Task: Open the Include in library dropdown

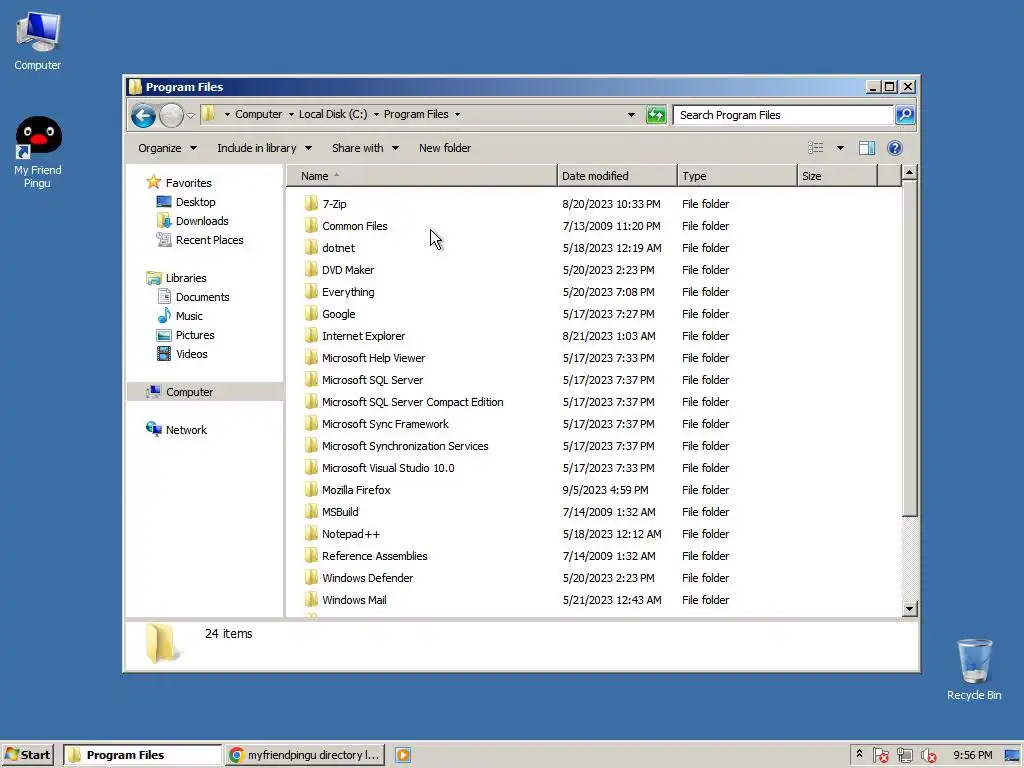Action: [264, 148]
